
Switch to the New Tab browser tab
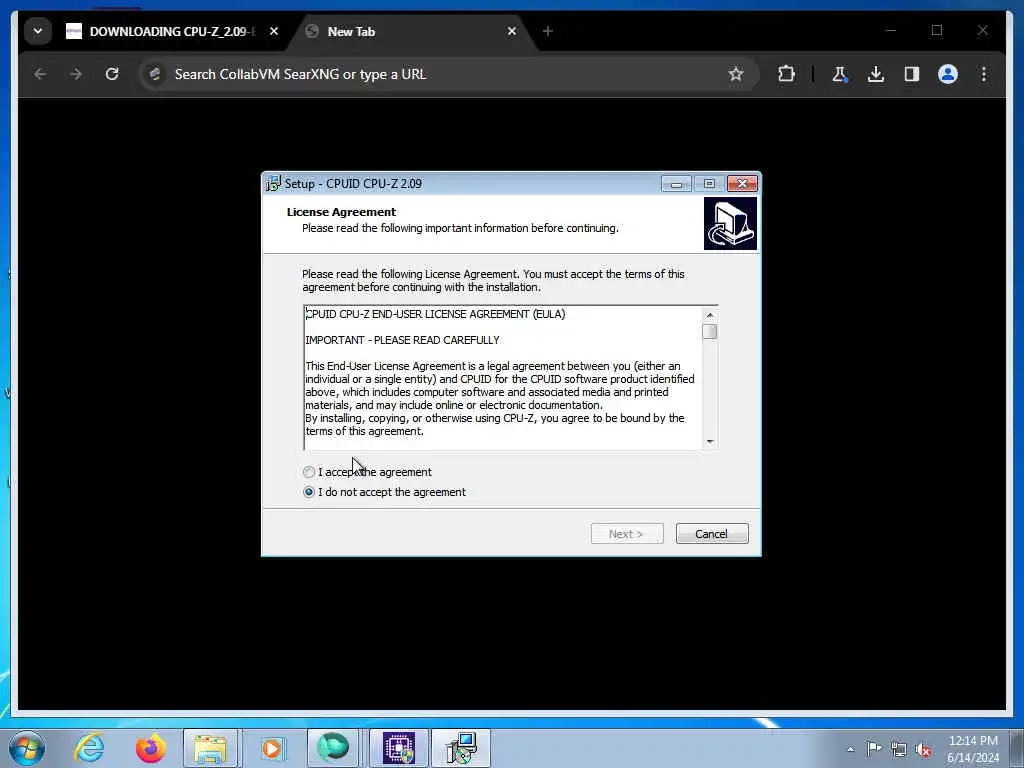(404, 31)
